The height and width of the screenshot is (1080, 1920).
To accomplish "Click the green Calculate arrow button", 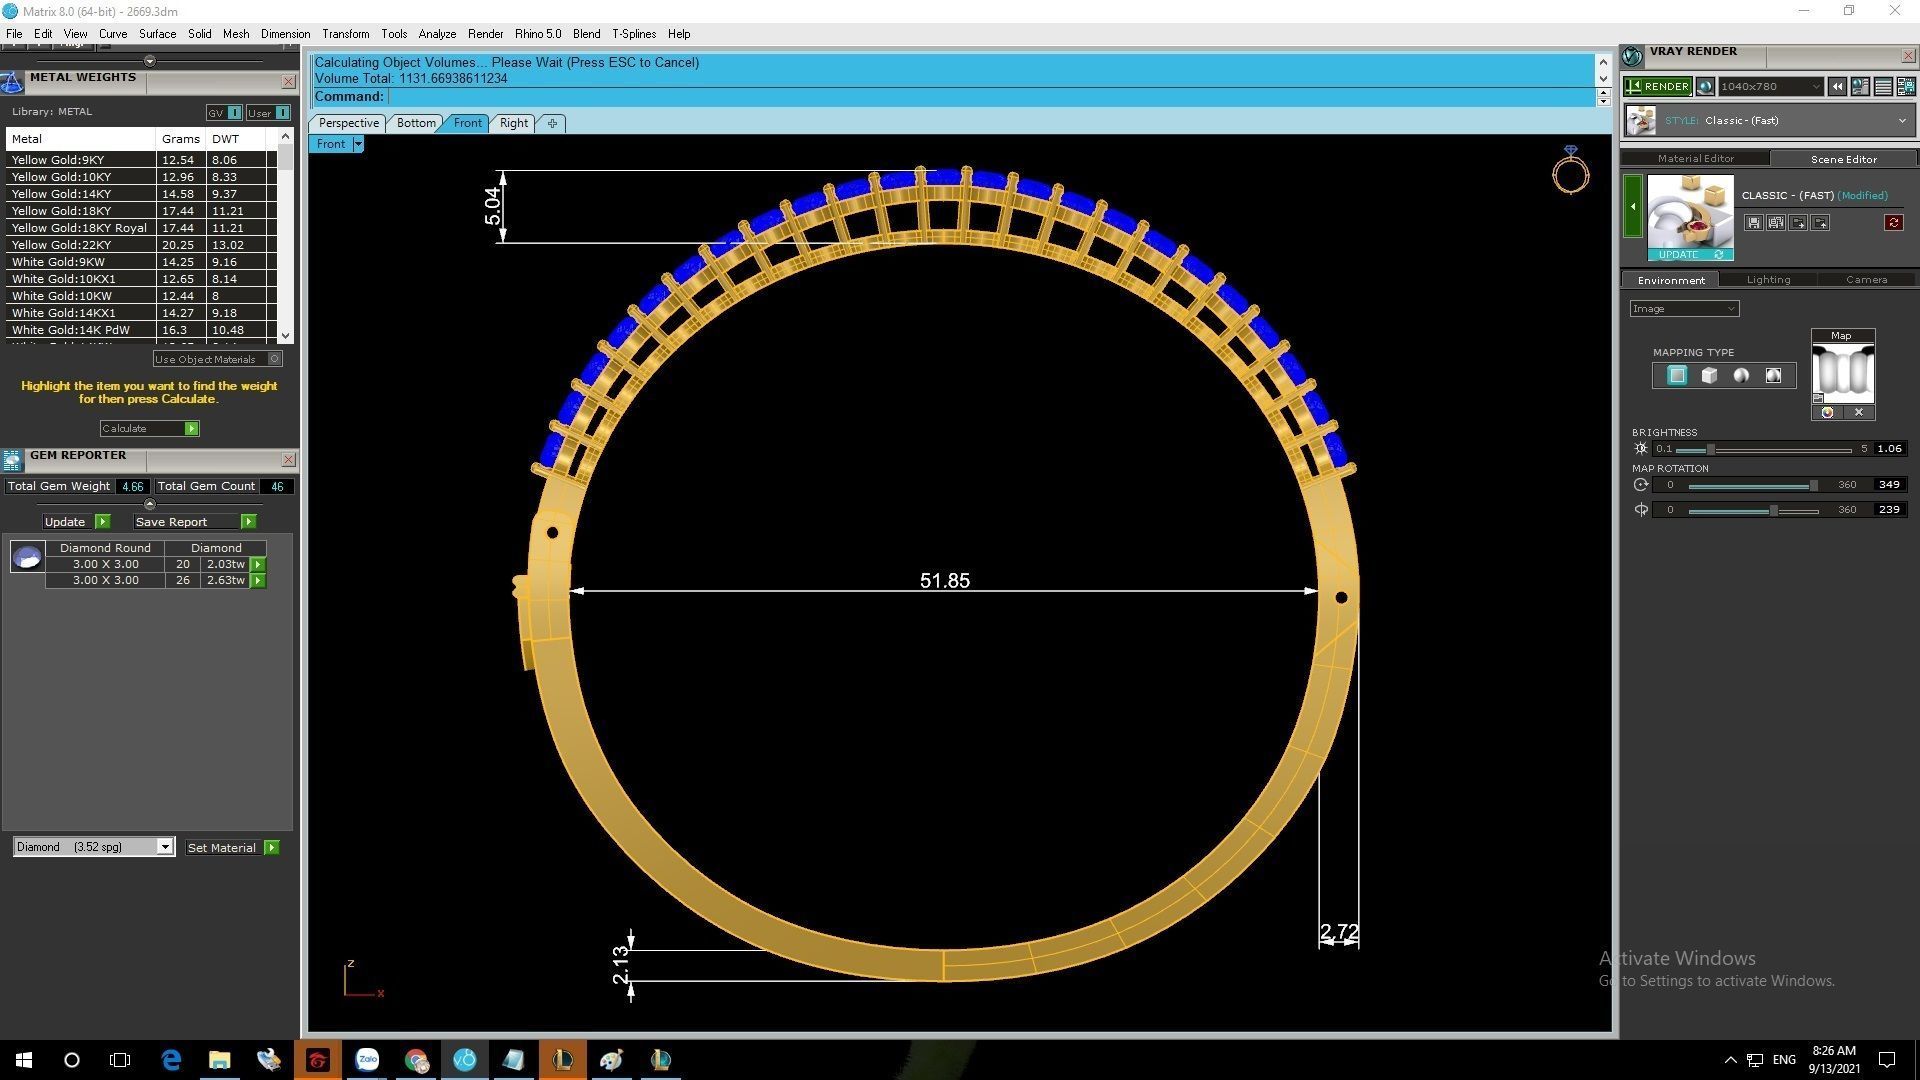I will [192, 429].
